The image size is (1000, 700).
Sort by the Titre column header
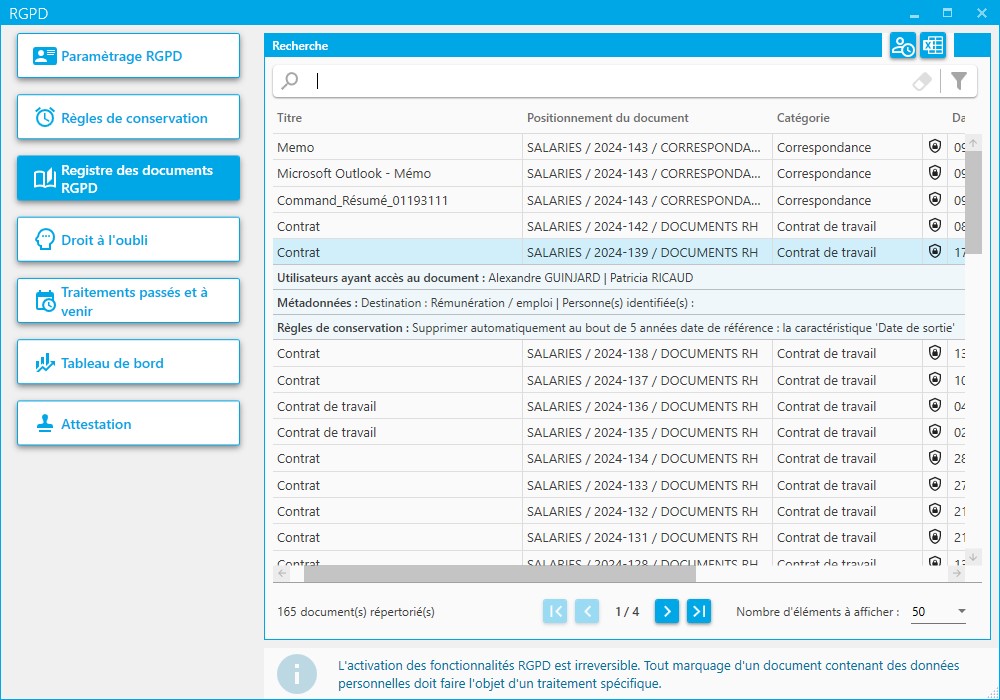(290, 118)
